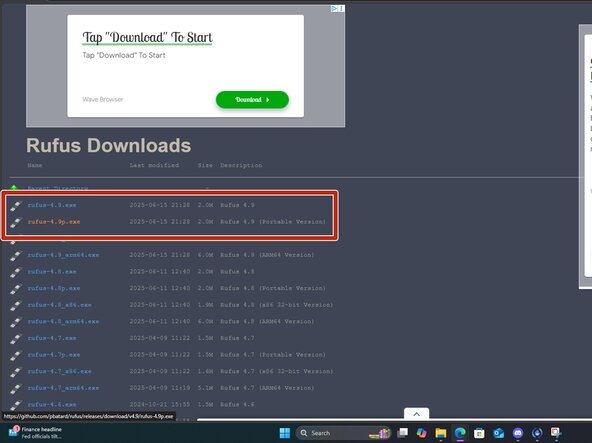Sort the listing by the Description column
Image resolution: width=592 pixels, height=443 pixels.
tap(241, 165)
